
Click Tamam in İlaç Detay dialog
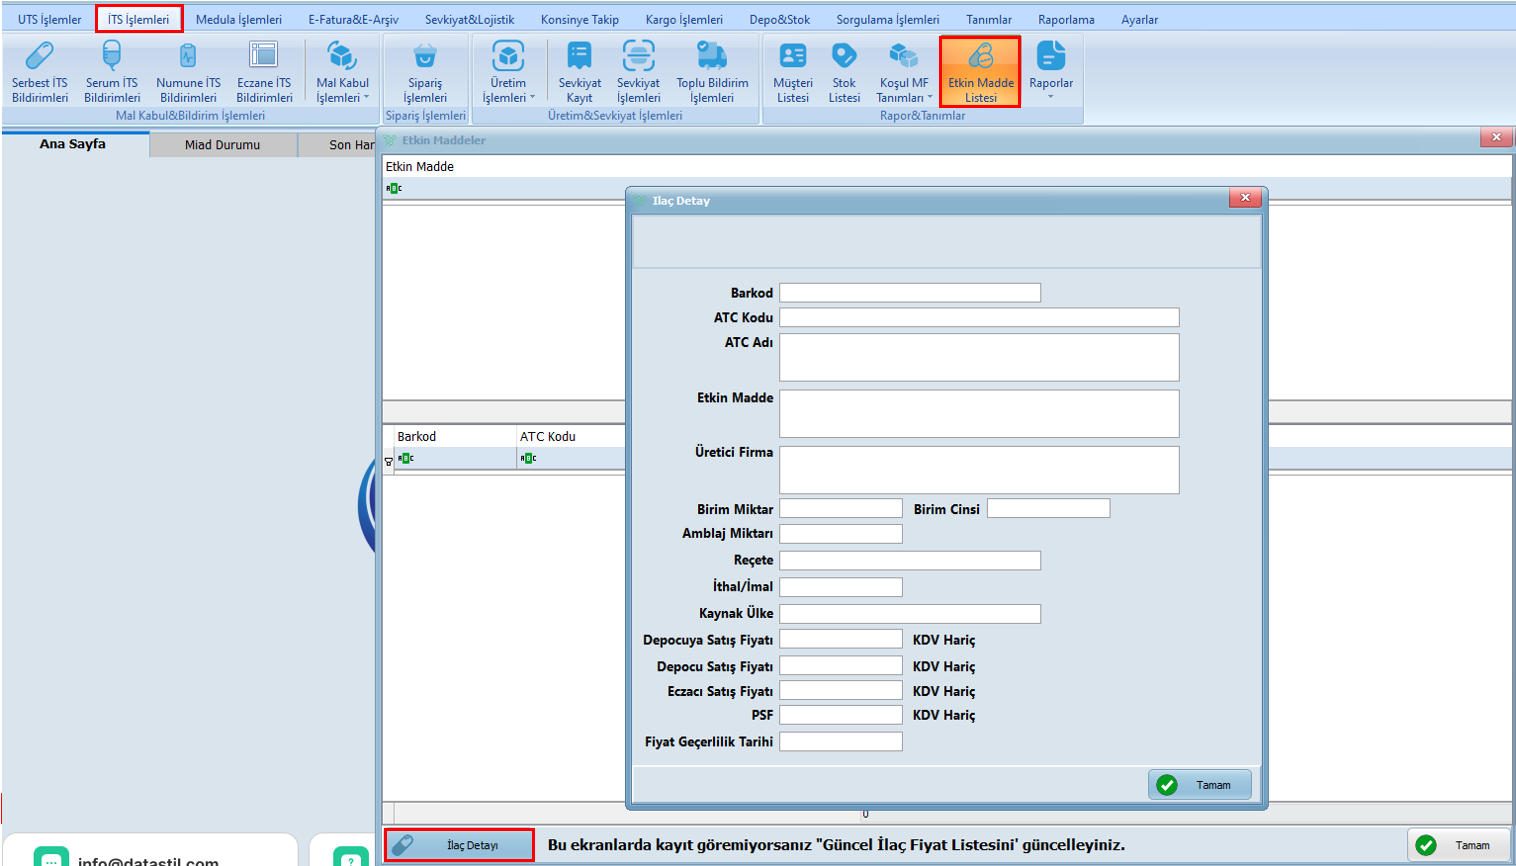[x=1199, y=785]
